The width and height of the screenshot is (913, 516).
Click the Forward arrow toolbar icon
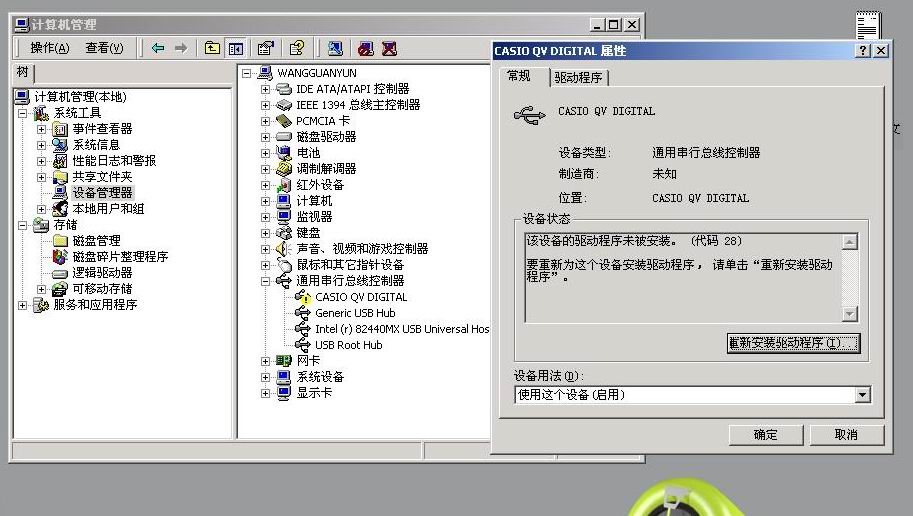click(181, 48)
